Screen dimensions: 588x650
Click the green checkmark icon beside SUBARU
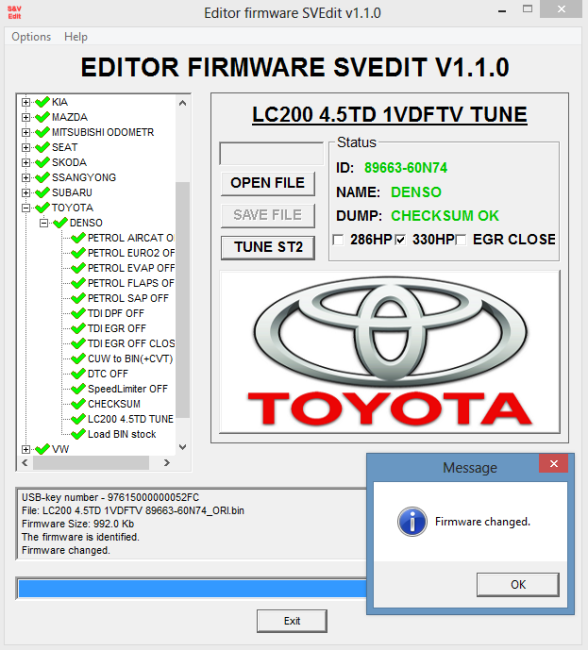tap(42, 192)
